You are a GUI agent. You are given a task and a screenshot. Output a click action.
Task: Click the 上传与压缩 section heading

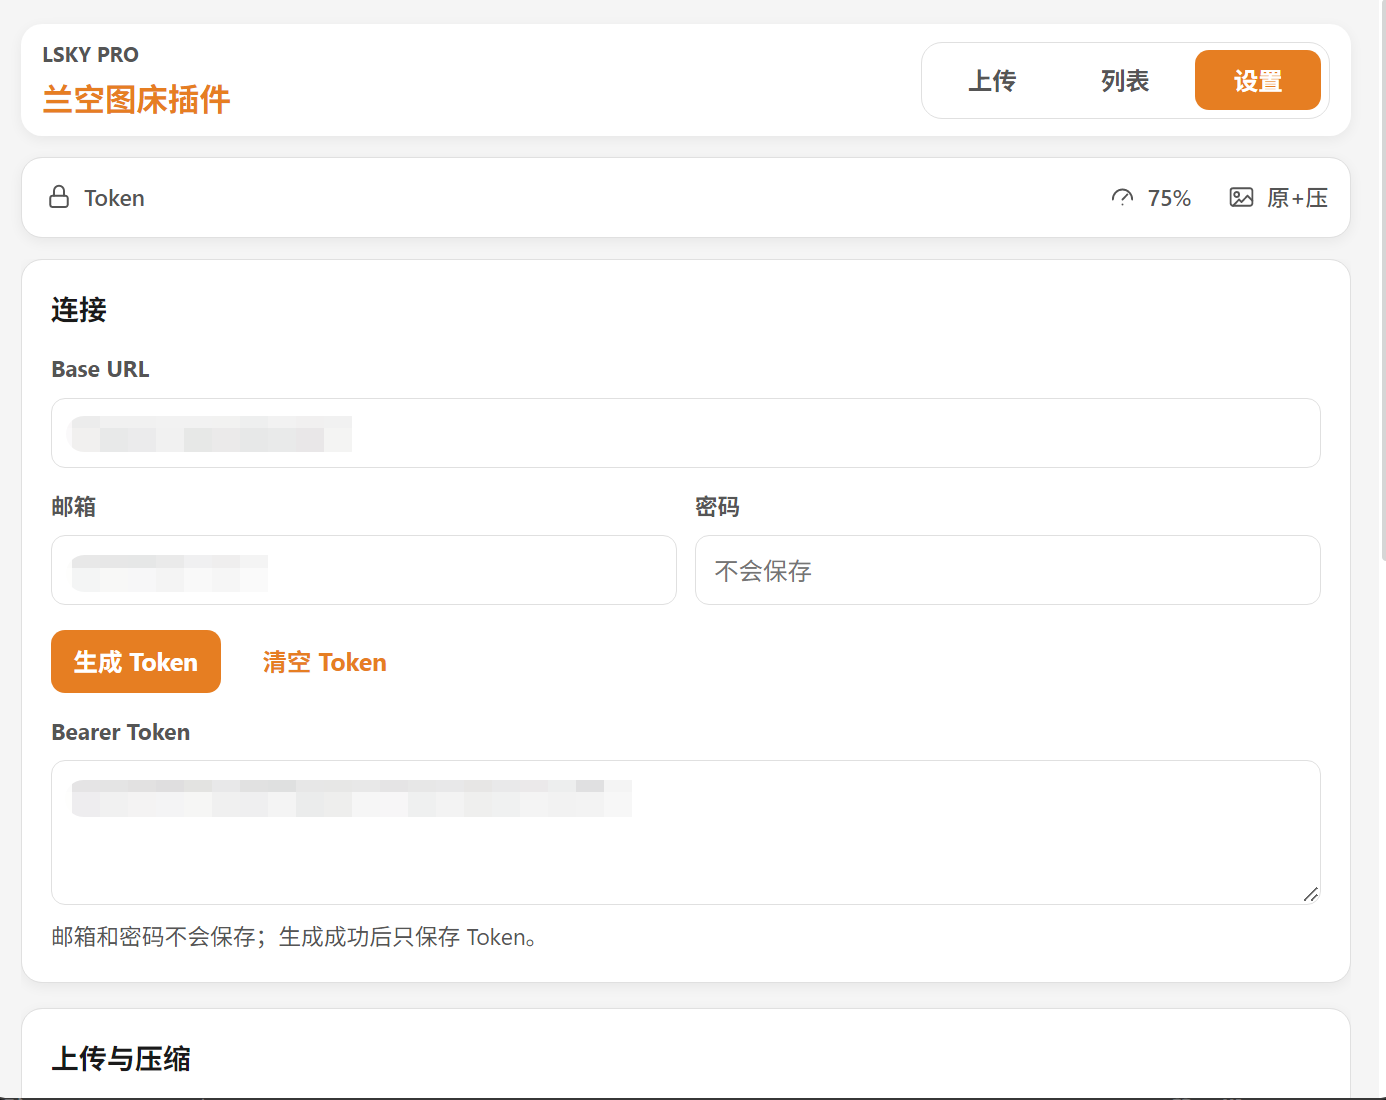coord(121,1059)
